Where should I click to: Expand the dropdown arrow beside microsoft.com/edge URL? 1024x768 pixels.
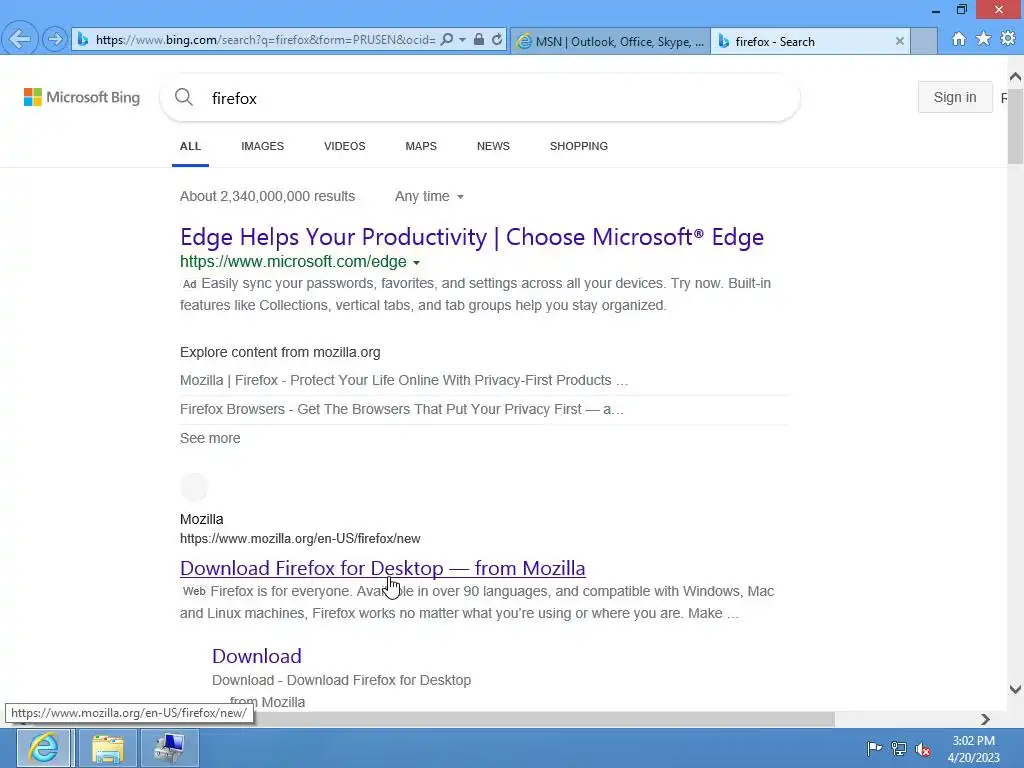pyautogui.click(x=417, y=263)
